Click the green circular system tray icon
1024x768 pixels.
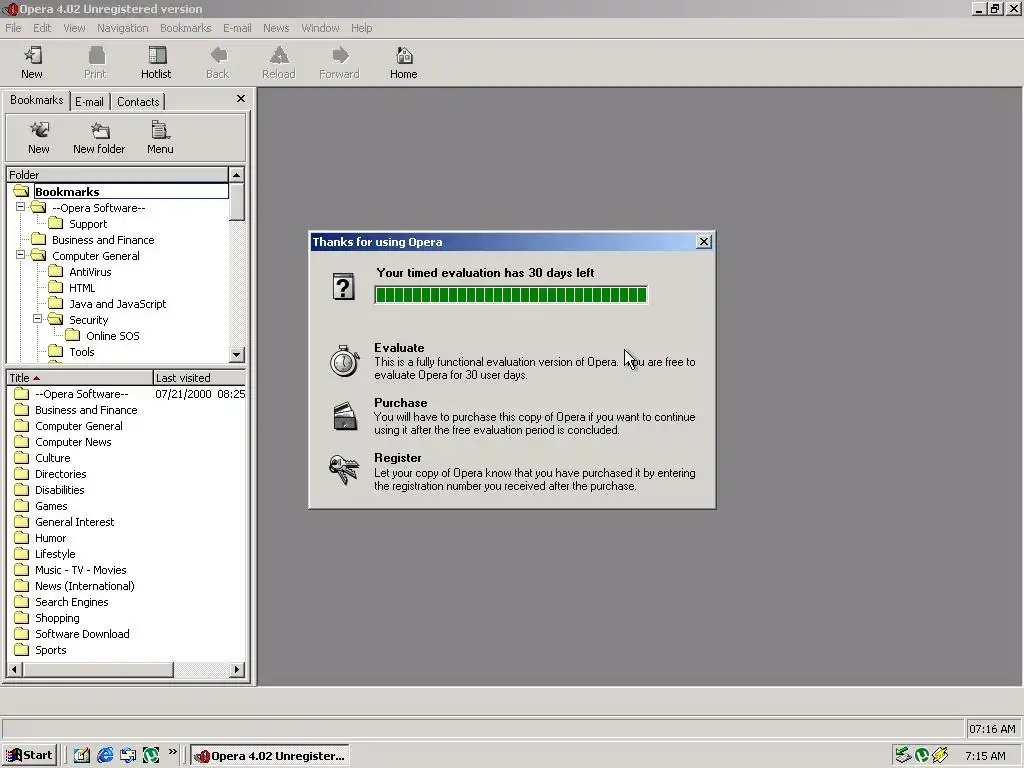[x=921, y=755]
